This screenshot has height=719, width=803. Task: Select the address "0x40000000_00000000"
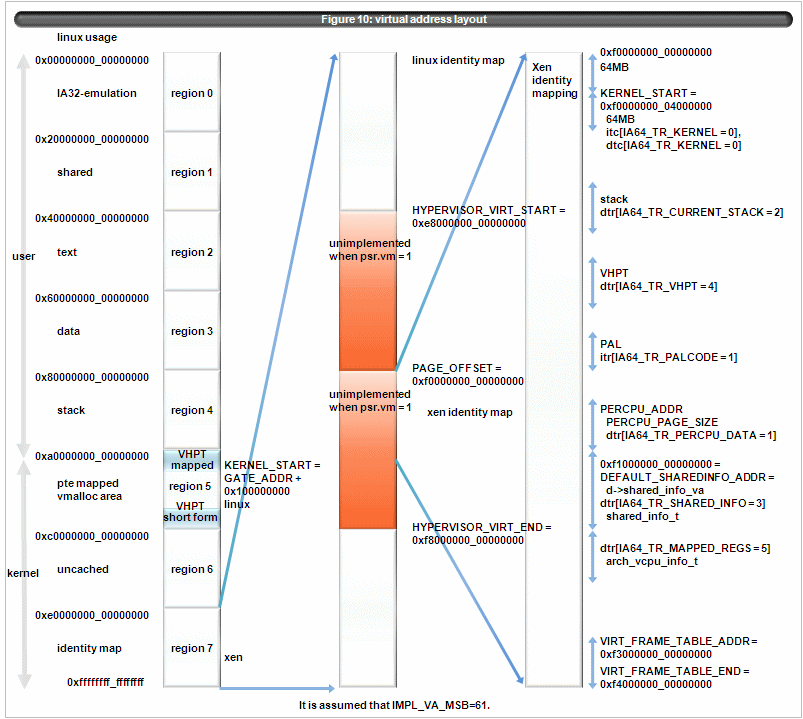(92, 219)
